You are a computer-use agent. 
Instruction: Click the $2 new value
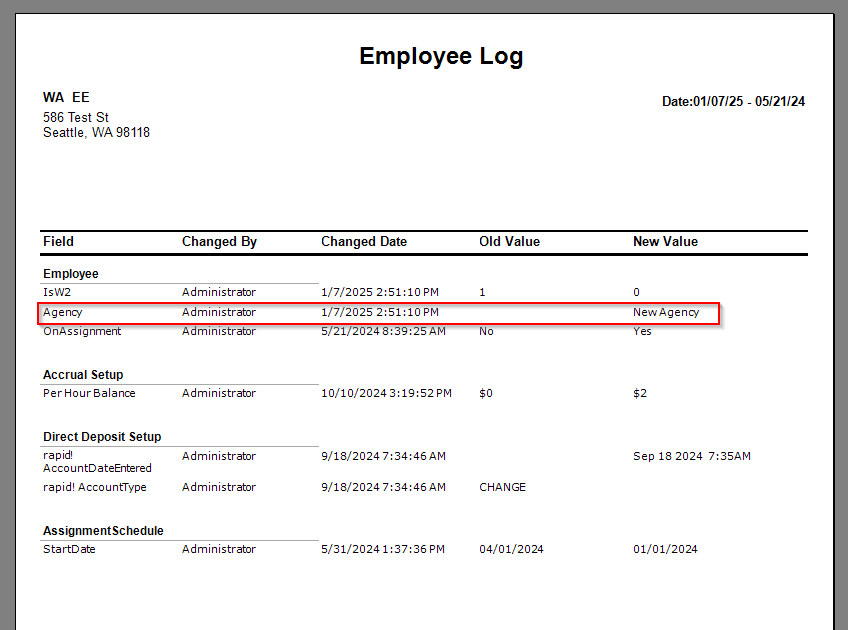(x=640, y=393)
